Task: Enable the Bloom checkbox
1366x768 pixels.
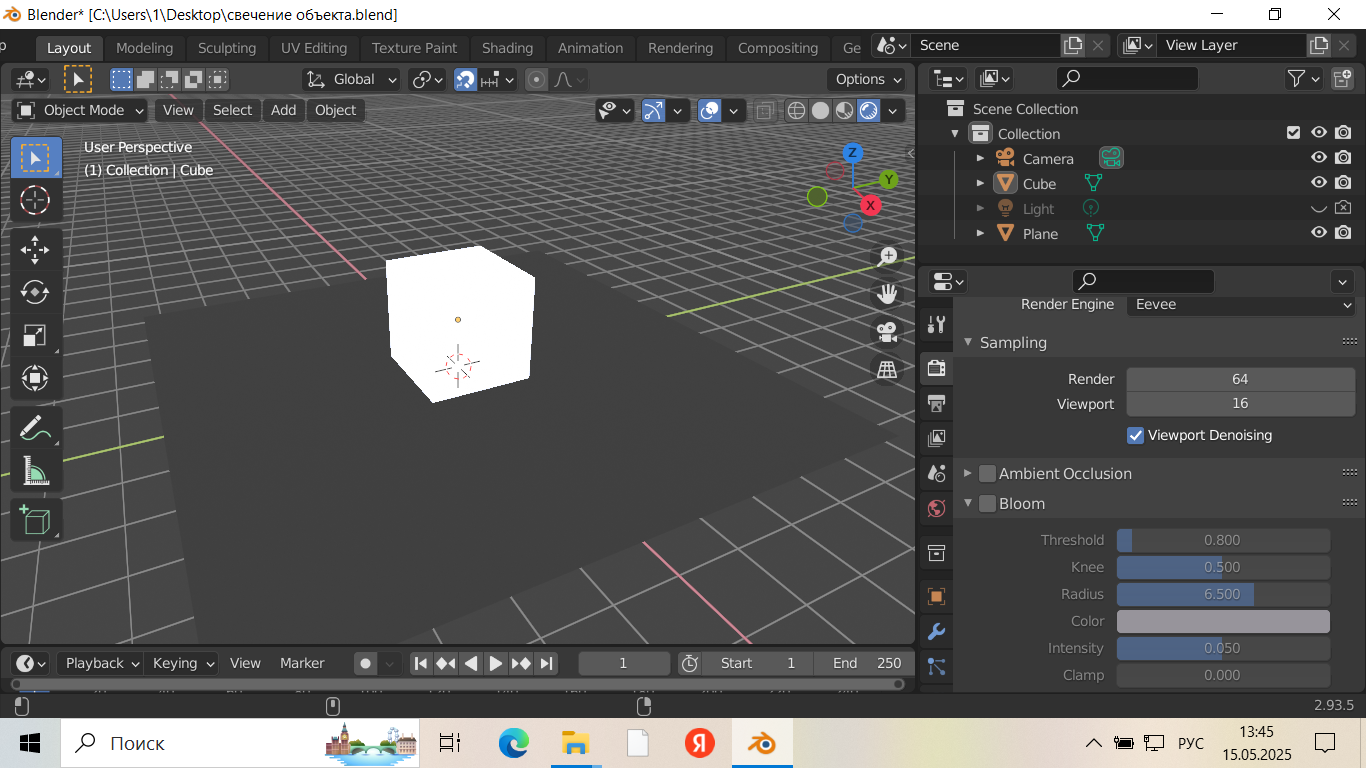Action: 987,504
